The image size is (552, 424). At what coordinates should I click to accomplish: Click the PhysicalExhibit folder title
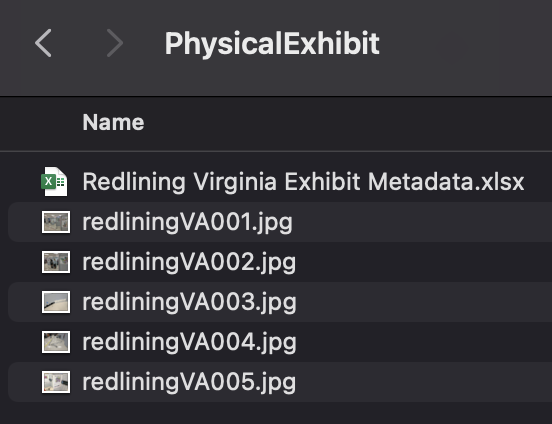(x=272, y=44)
